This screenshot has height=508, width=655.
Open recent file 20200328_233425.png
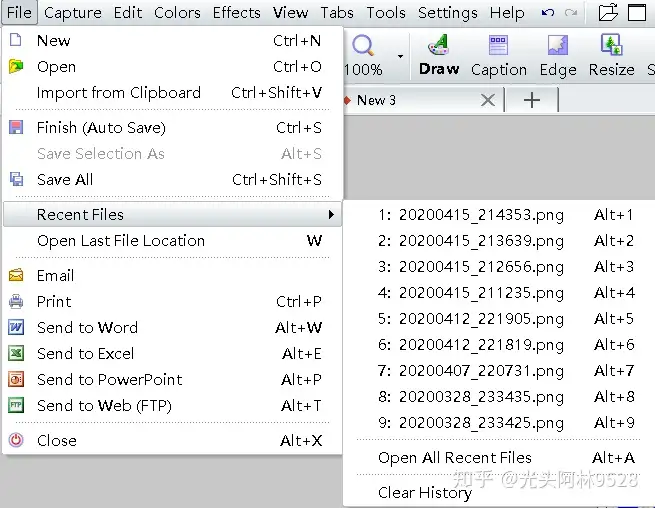point(499,422)
